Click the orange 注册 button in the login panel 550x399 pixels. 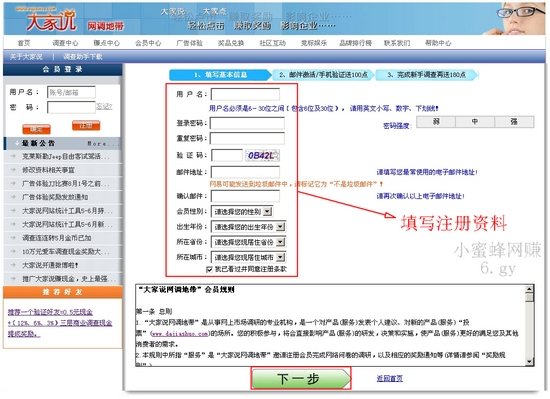click(x=86, y=126)
